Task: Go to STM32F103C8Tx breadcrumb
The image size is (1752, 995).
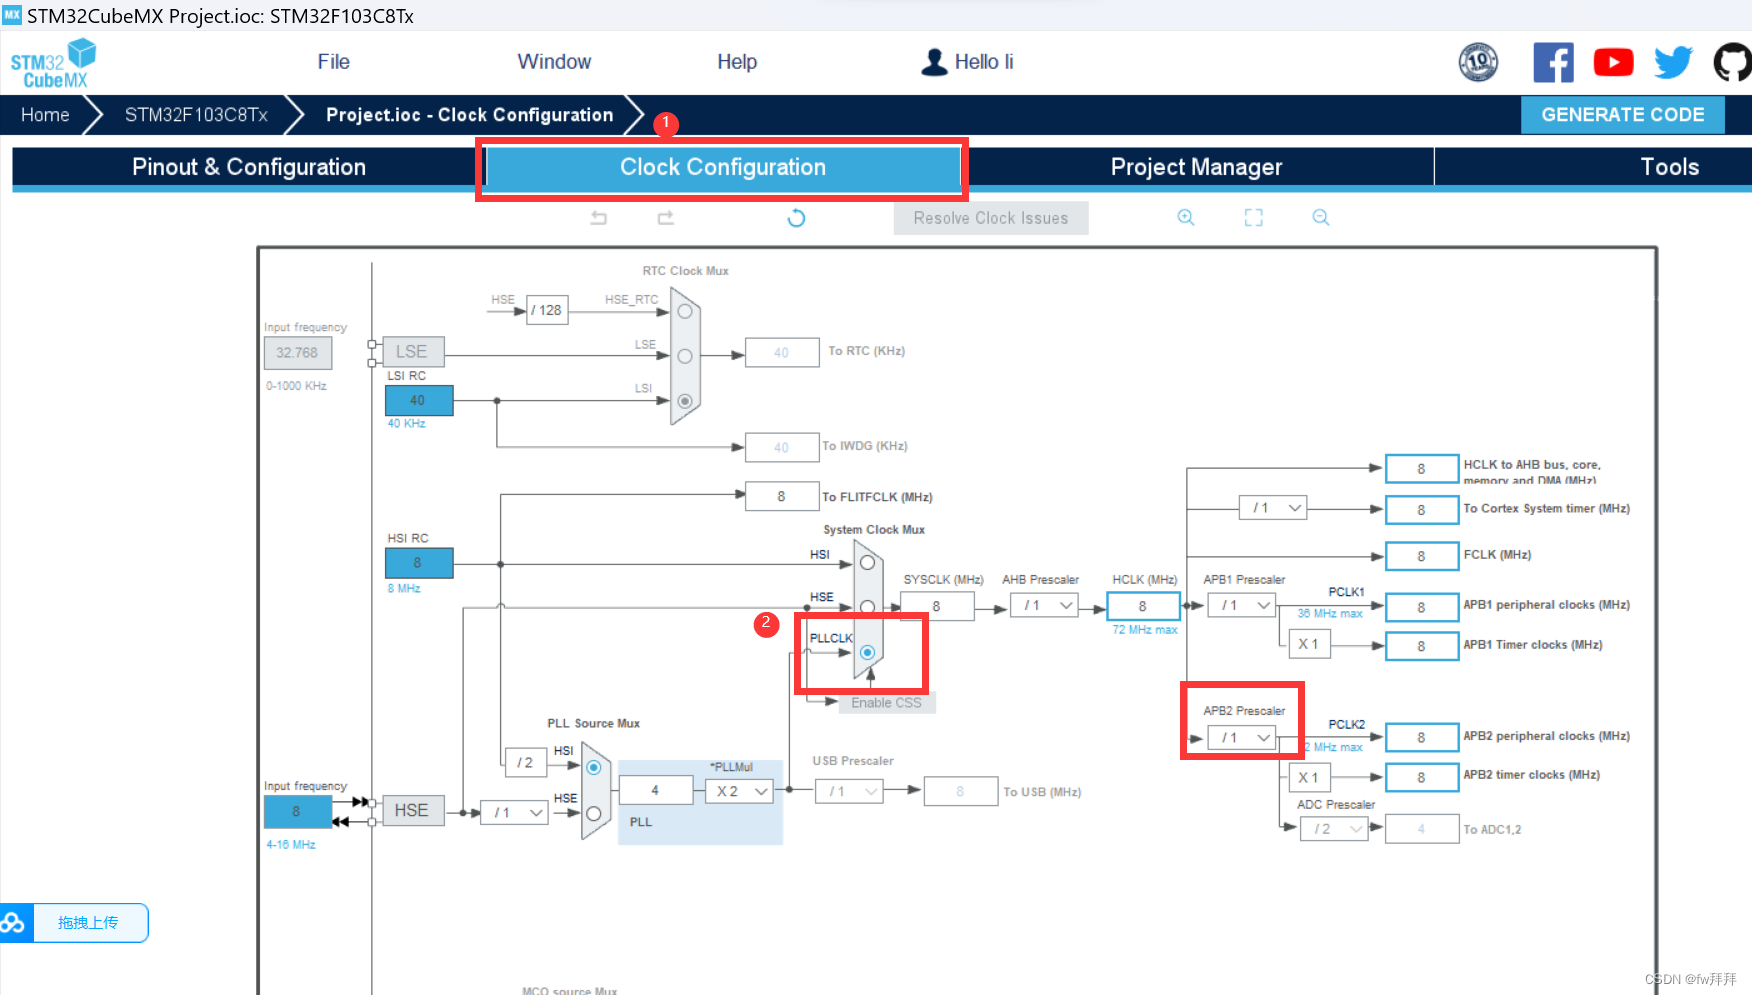Action: [x=196, y=115]
